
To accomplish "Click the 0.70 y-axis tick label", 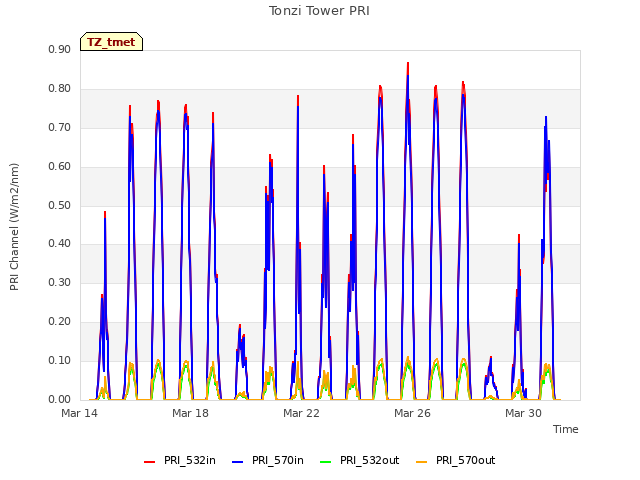I will [x=60, y=128].
